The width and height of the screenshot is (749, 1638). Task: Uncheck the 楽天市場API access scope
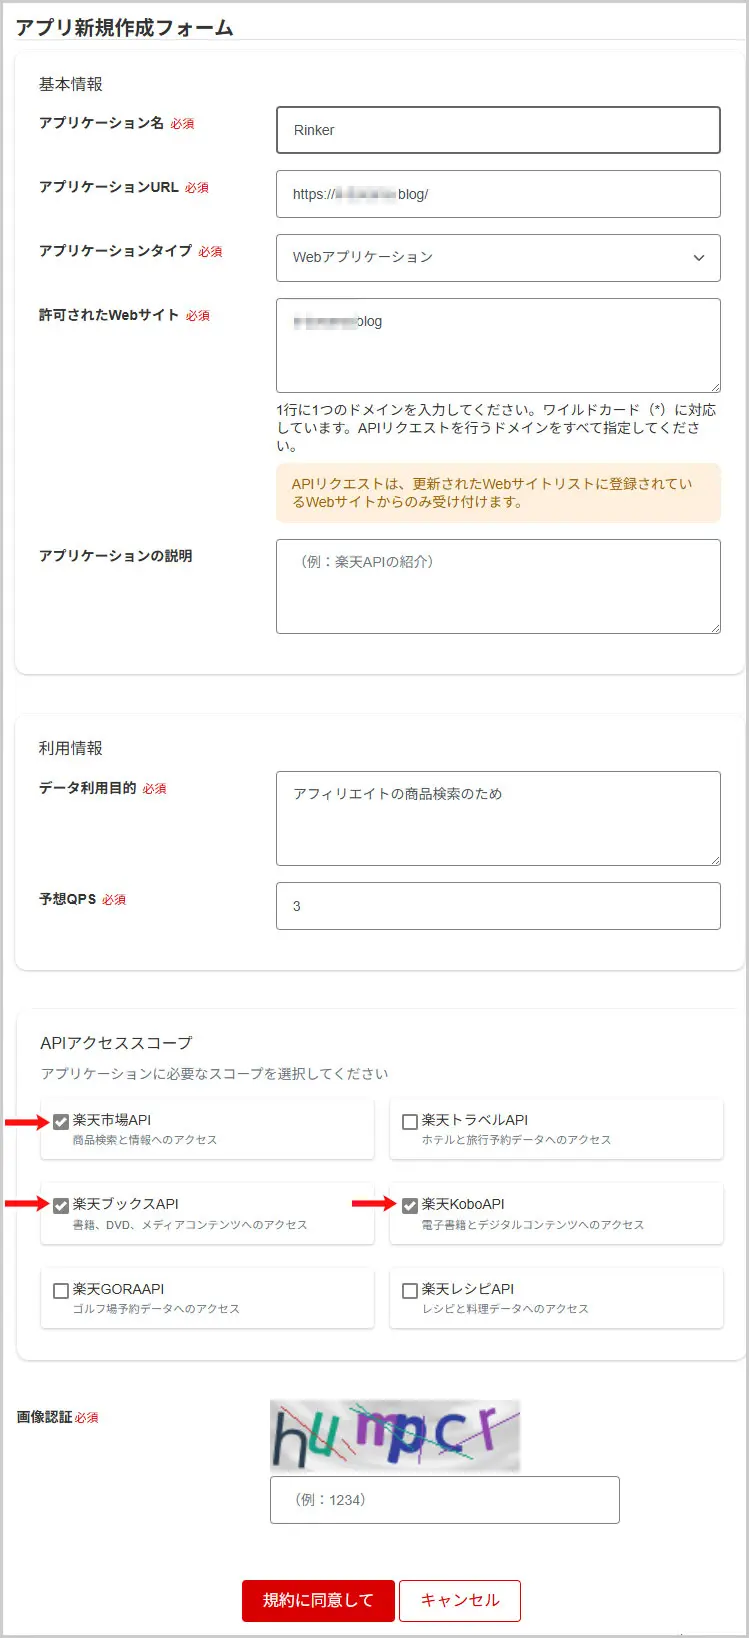[x=60, y=1120]
